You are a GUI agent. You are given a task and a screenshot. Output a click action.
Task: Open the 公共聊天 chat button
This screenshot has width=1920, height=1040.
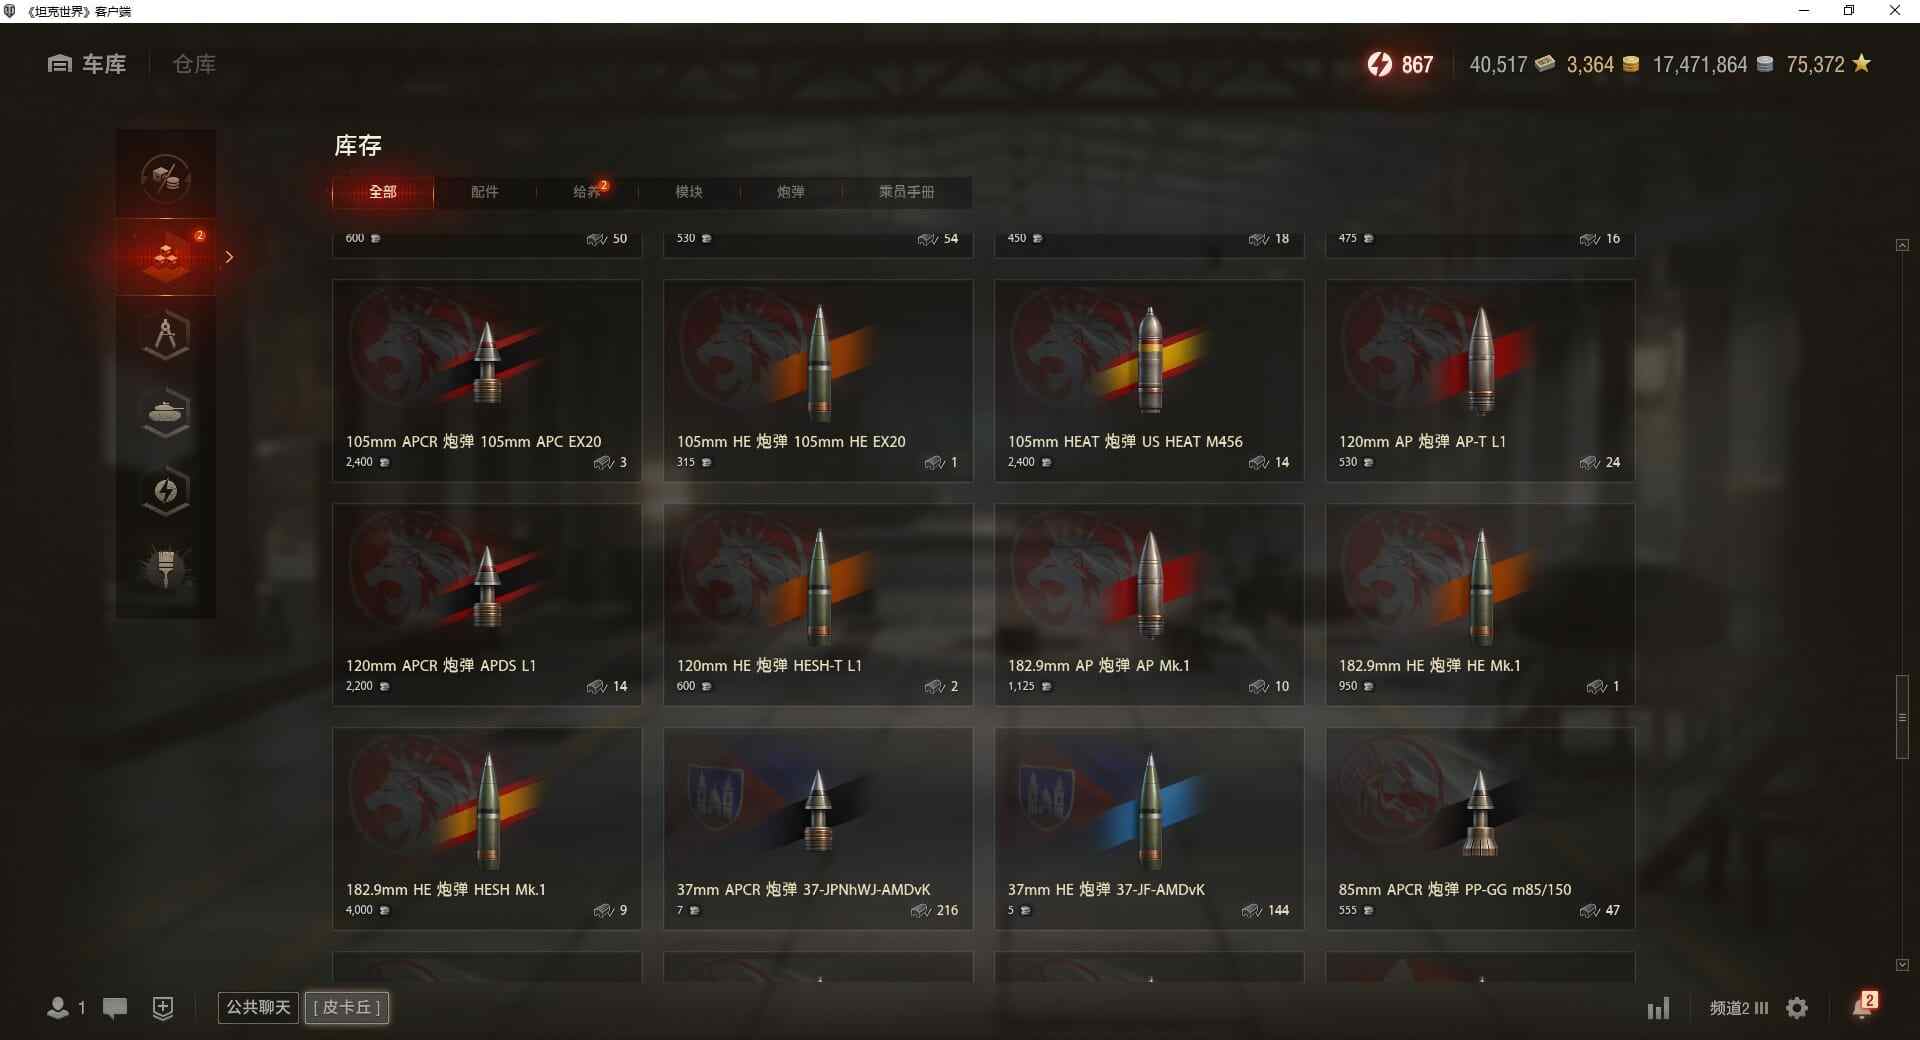258,1007
